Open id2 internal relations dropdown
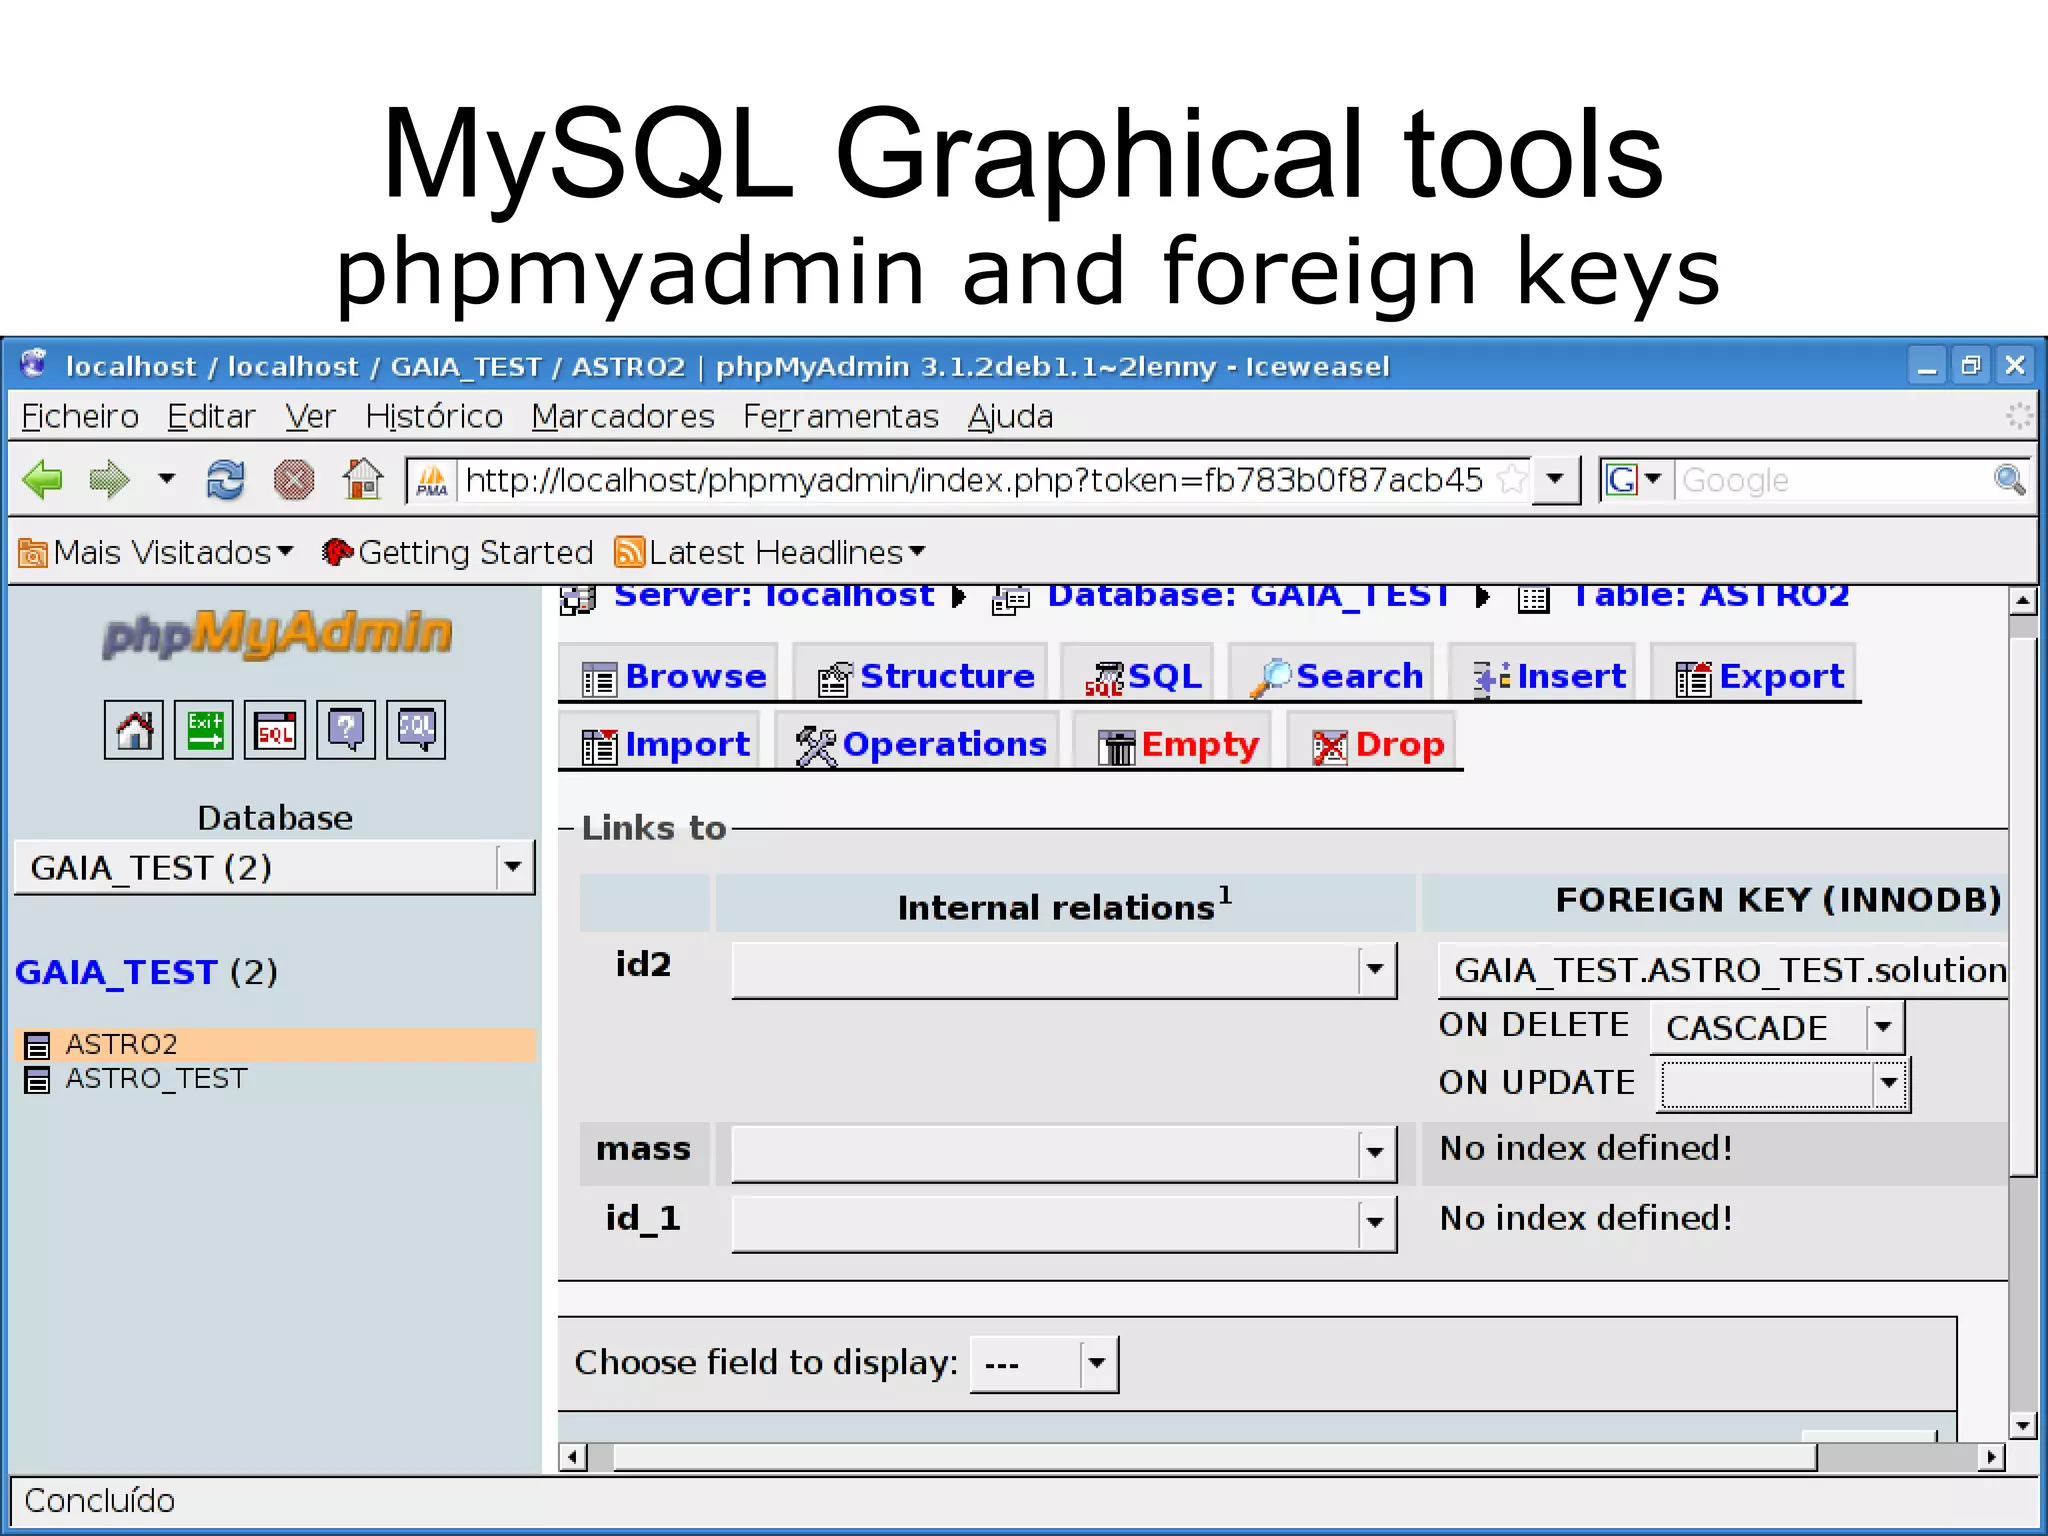This screenshot has width=2048, height=1536. pos(1064,969)
